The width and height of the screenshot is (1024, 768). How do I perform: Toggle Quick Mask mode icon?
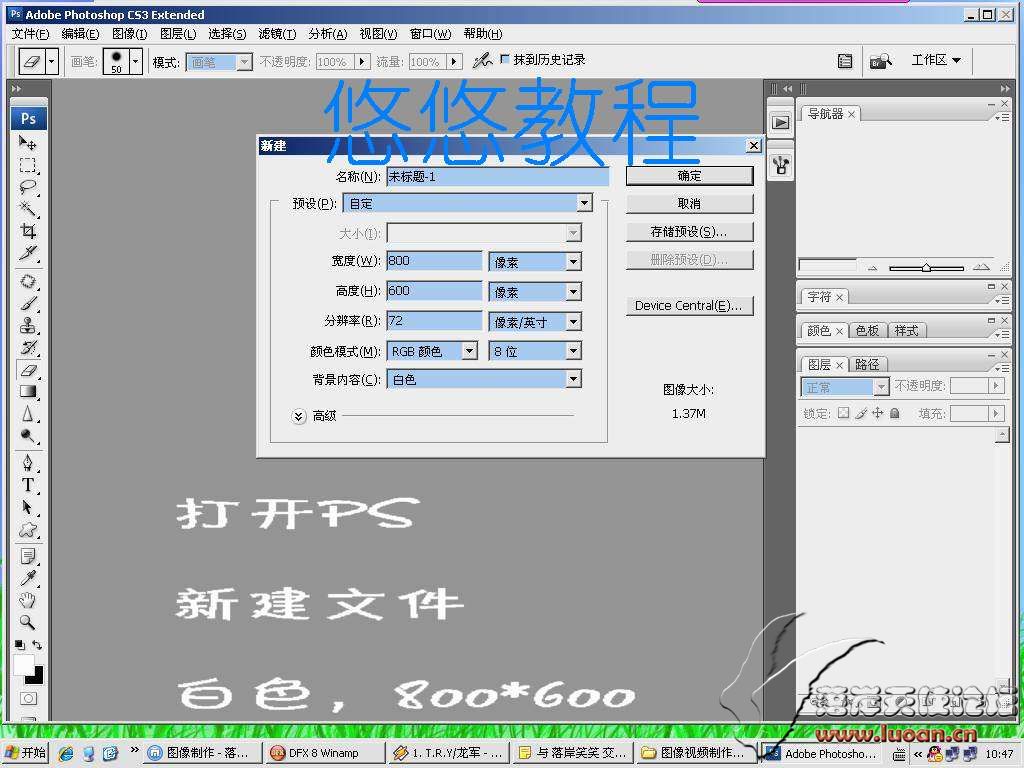click(28, 699)
